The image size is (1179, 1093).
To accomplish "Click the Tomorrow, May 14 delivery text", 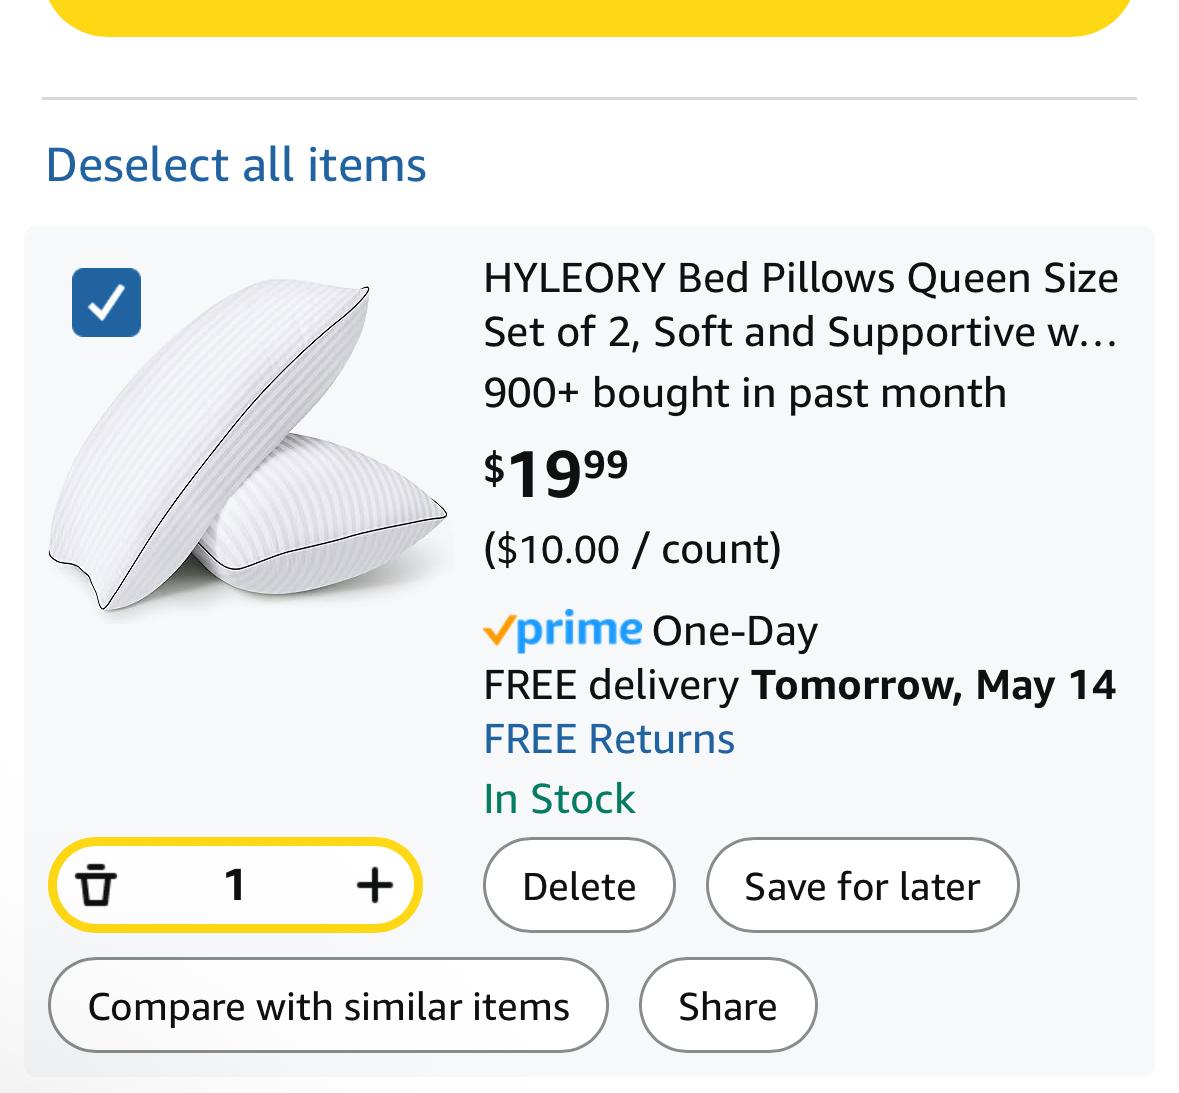I will [x=933, y=685].
